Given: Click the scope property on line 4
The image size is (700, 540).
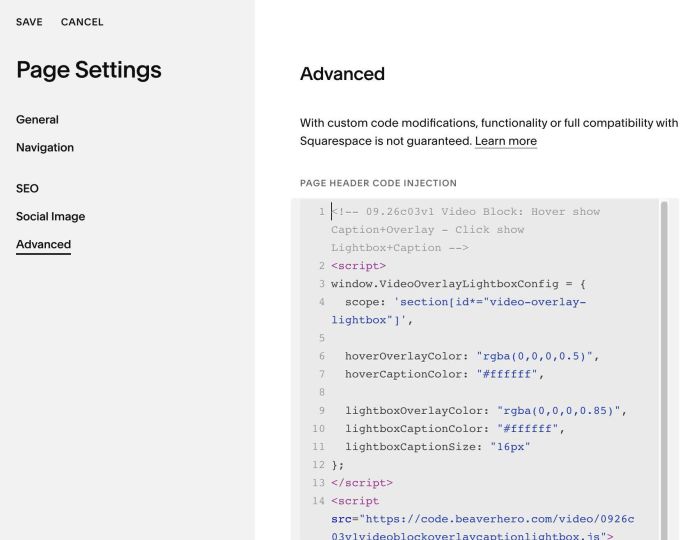Looking at the screenshot, I should point(365,302).
